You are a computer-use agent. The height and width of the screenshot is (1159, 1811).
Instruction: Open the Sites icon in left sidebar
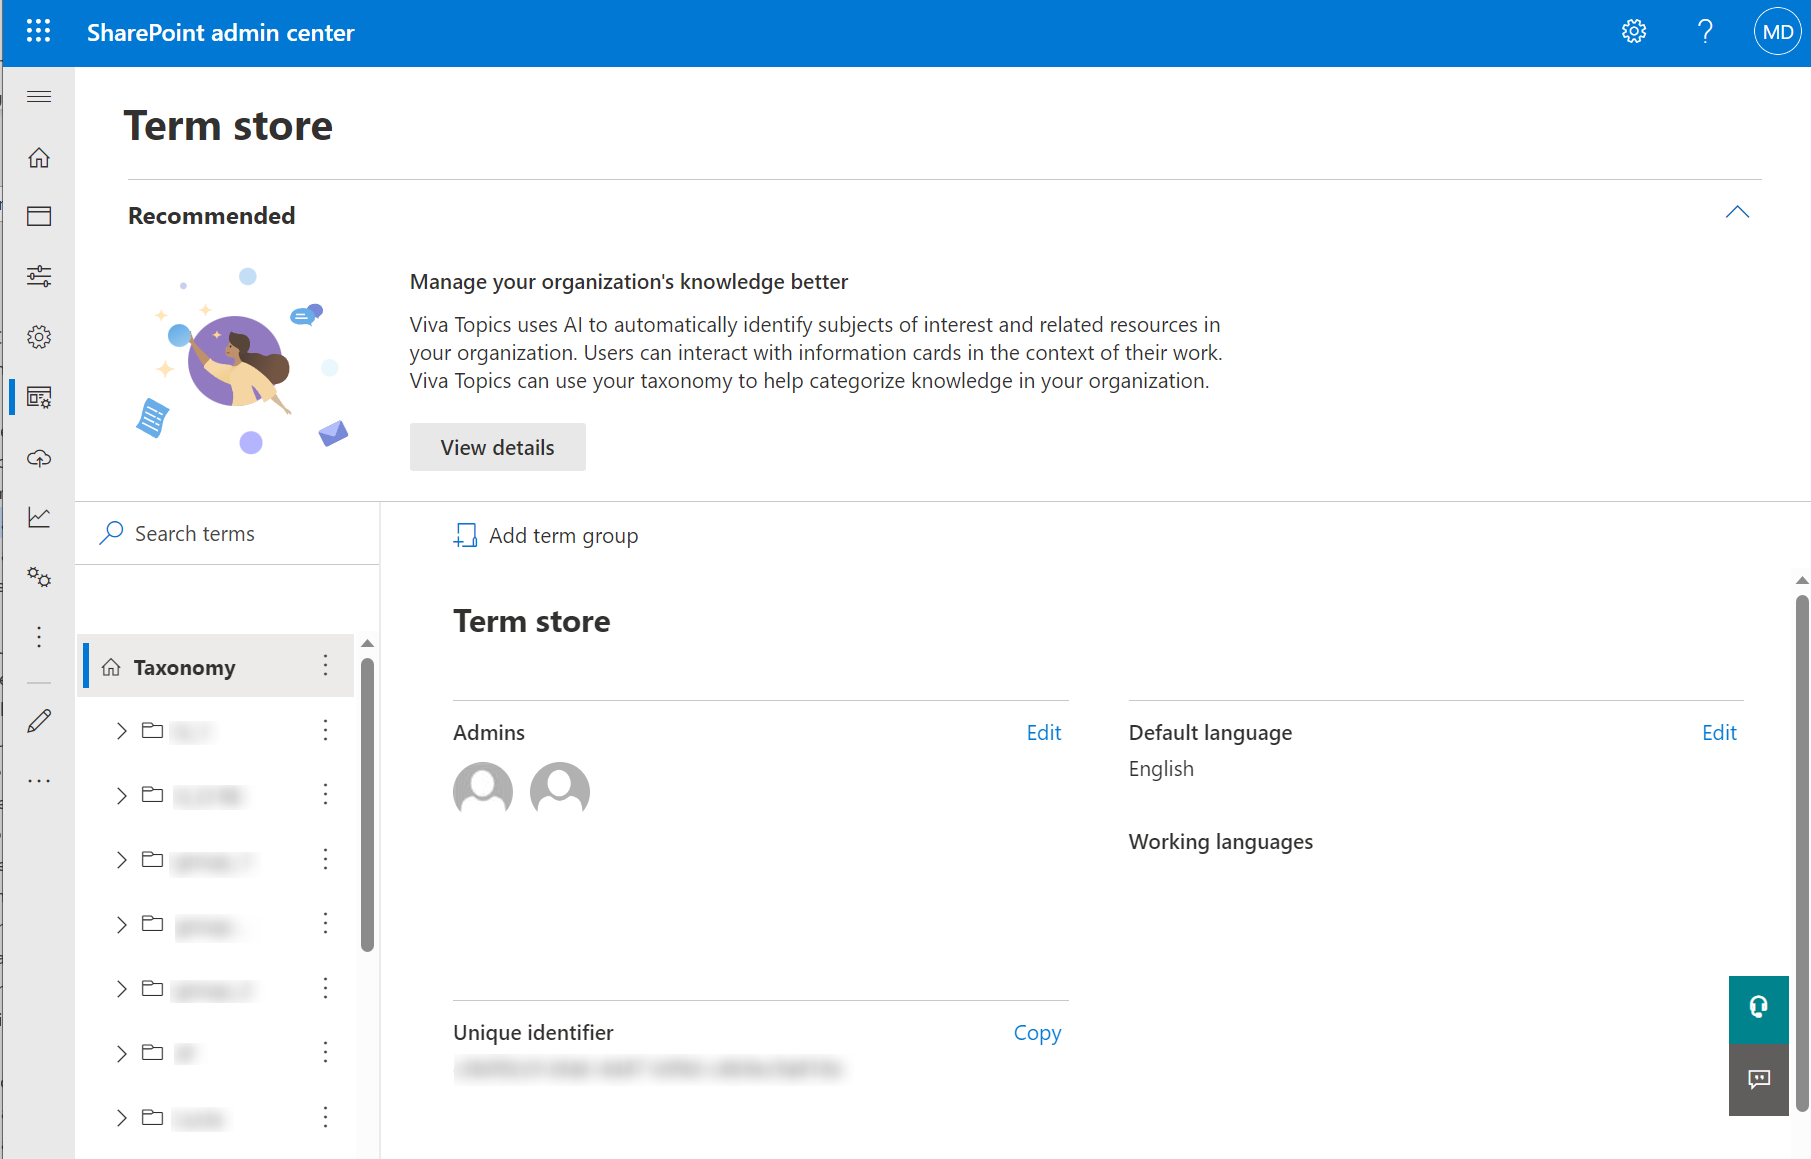(39, 216)
